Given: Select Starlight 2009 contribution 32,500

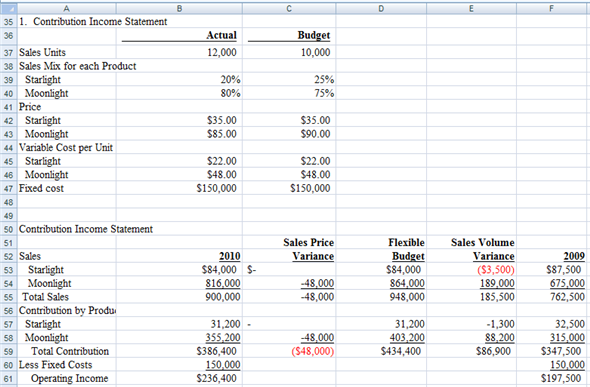Looking at the screenshot, I should coord(570,324).
